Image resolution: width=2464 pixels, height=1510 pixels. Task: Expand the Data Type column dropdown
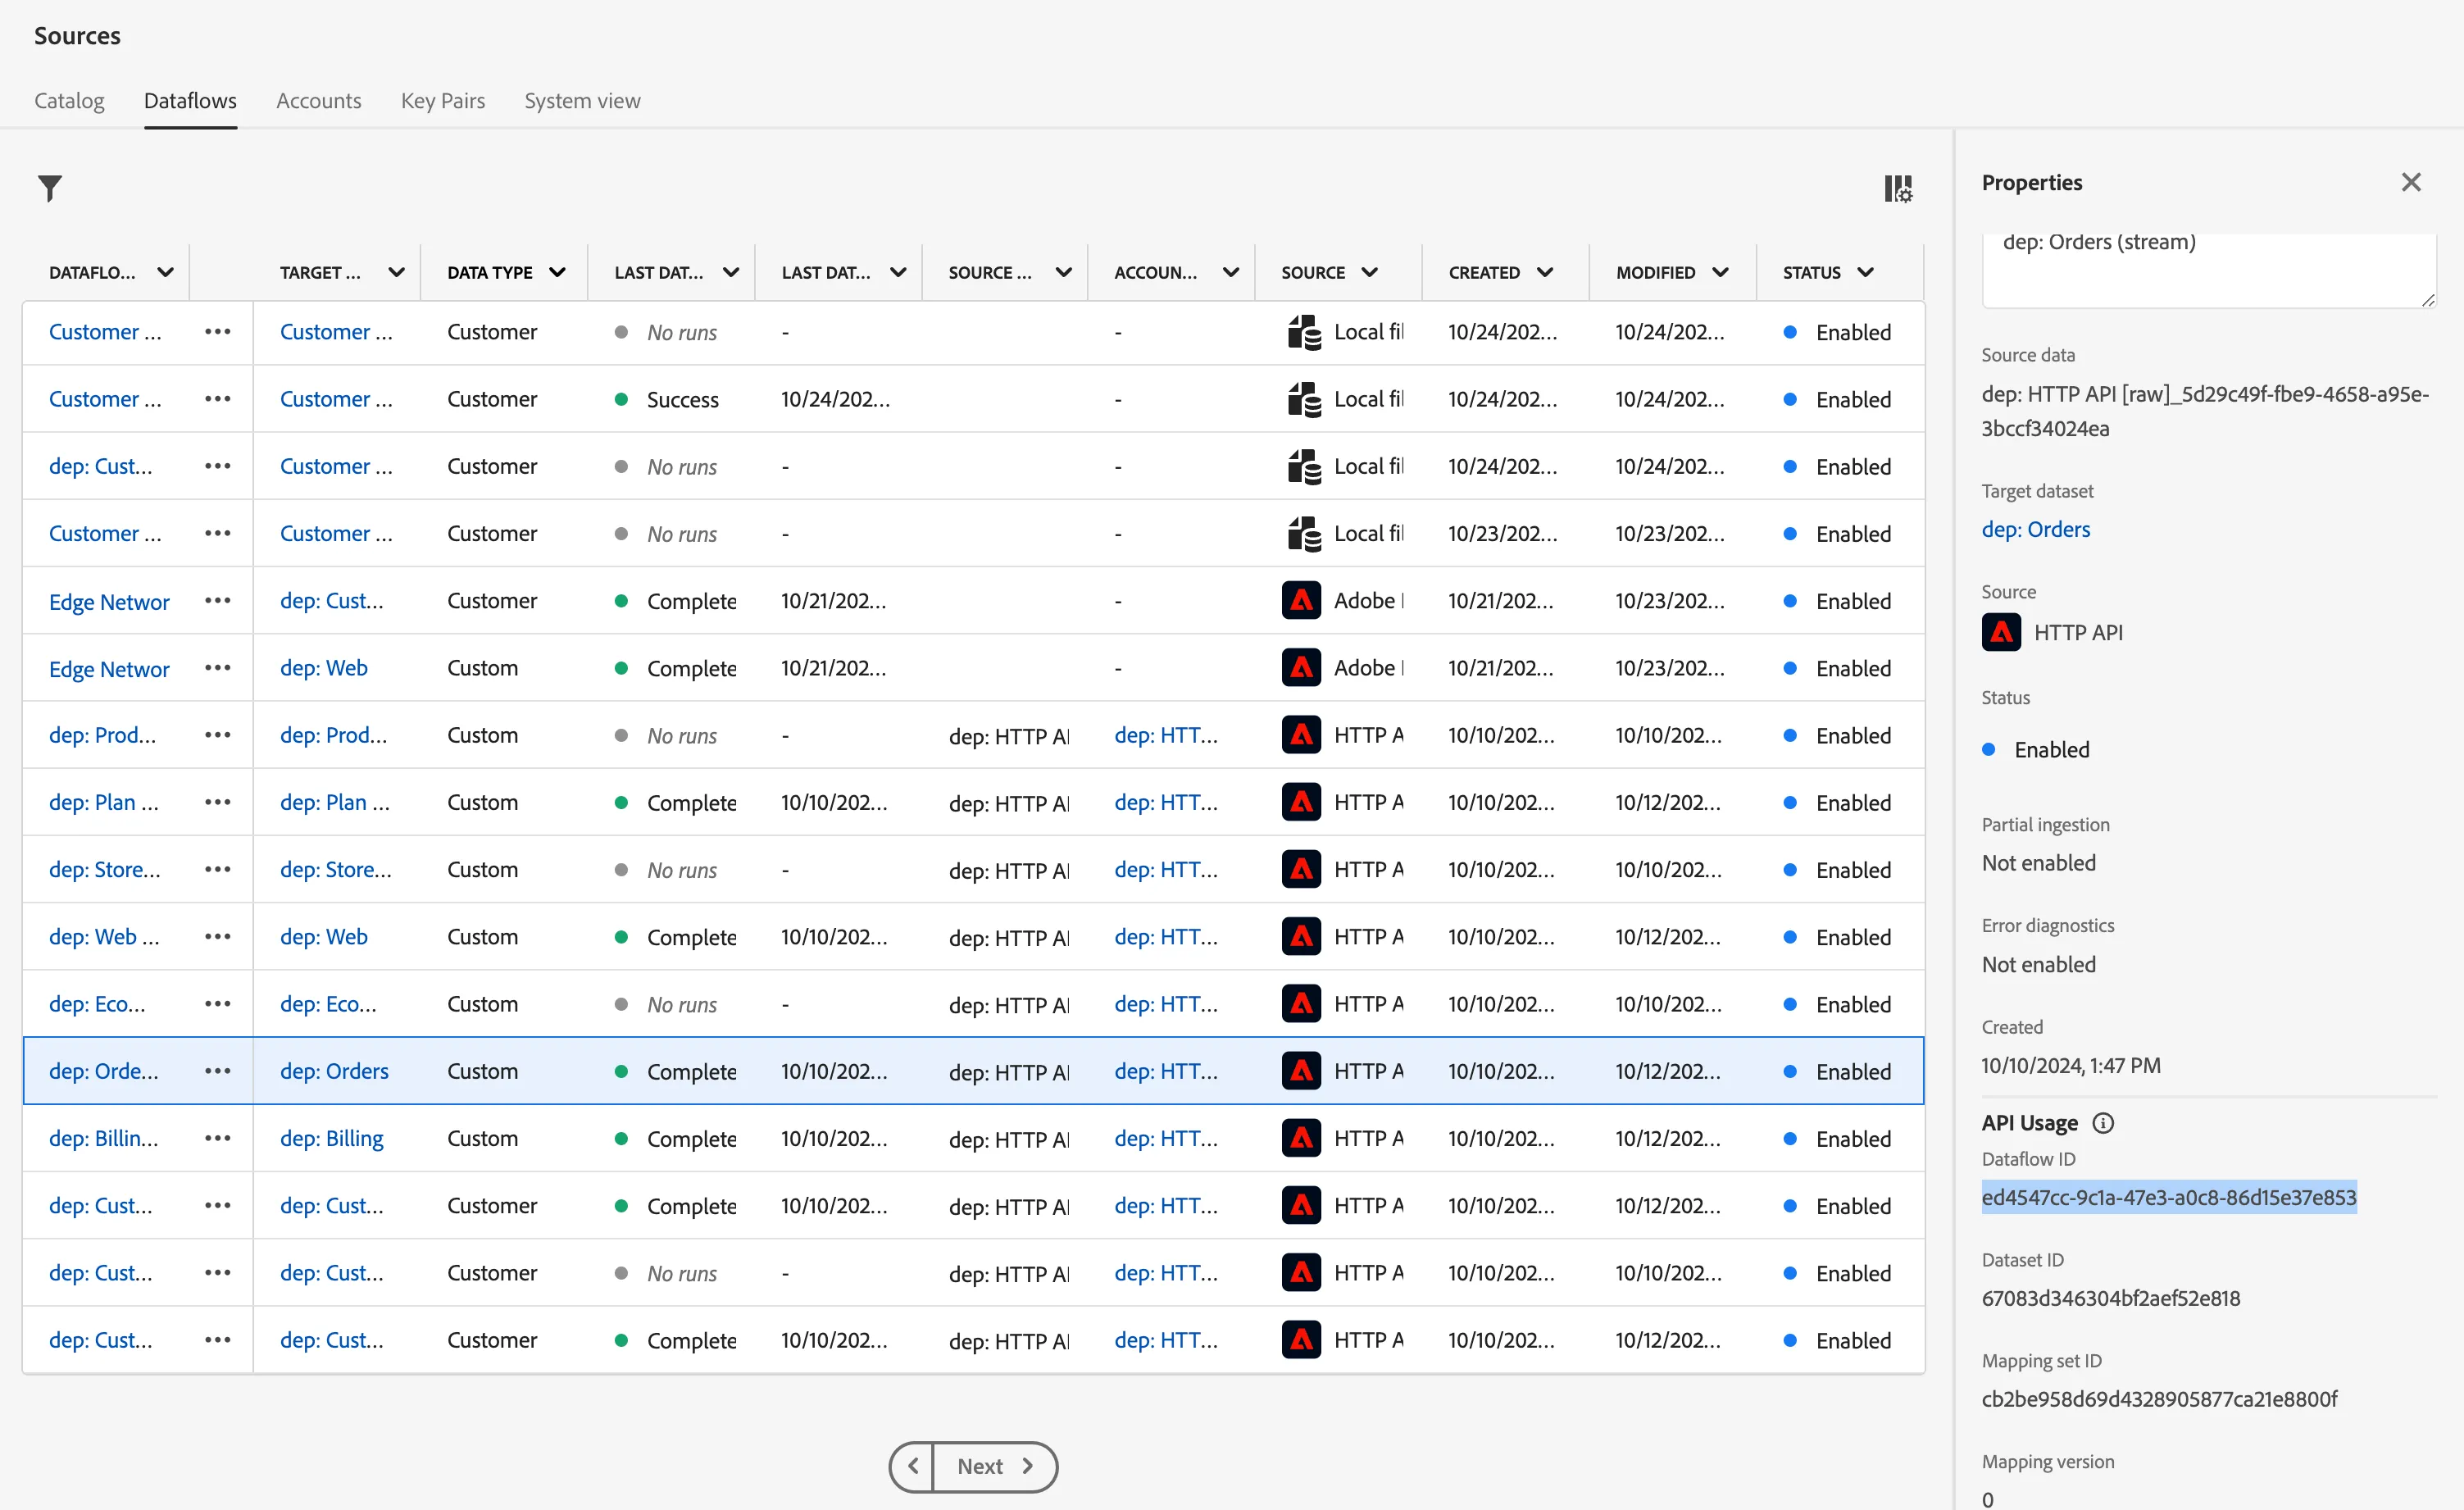(x=557, y=272)
